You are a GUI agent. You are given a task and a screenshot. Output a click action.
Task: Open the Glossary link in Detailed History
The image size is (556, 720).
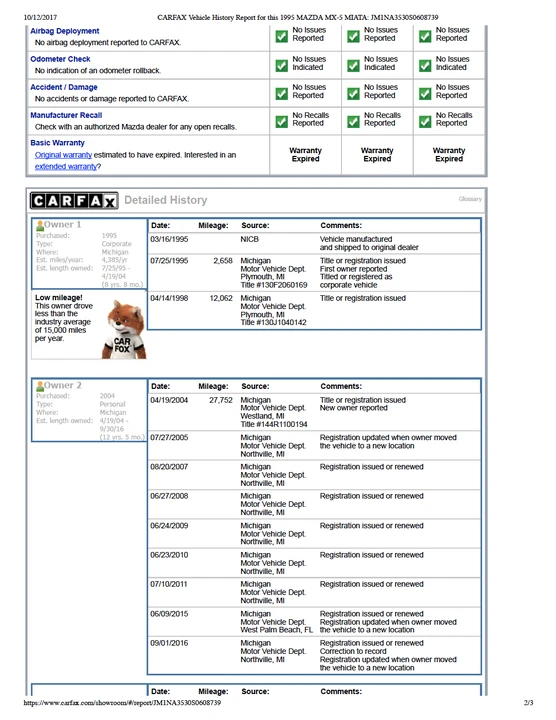(470, 199)
